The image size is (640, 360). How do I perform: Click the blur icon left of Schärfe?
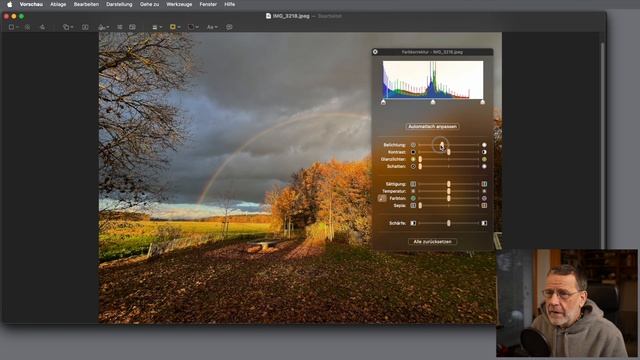[x=413, y=223]
